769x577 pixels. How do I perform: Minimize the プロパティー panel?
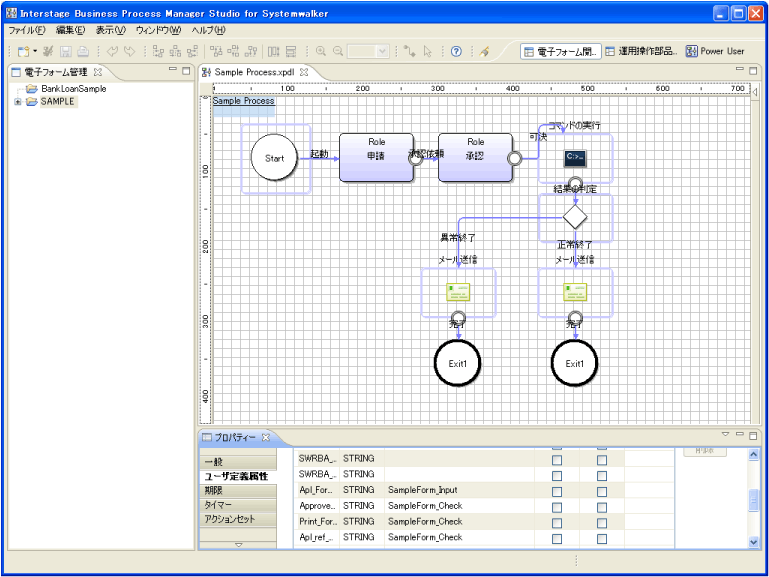point(740,435)
